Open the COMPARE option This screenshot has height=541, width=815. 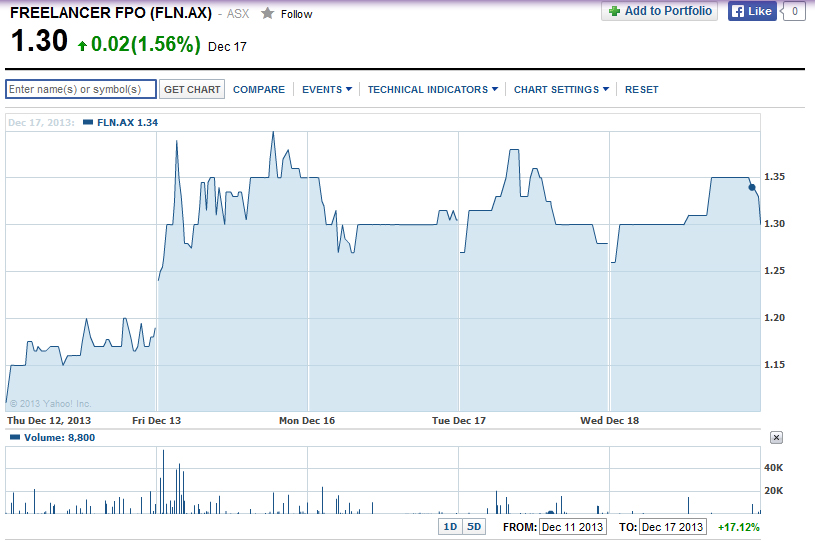259,89
